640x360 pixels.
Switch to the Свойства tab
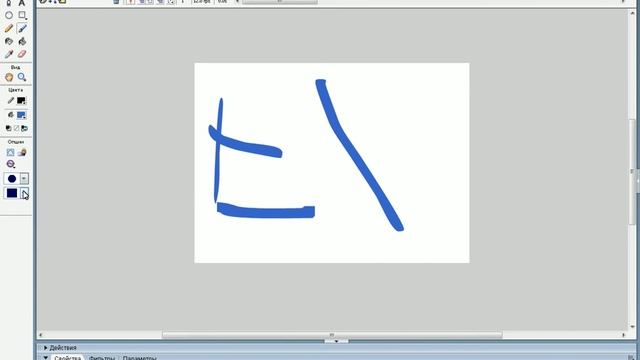[x=67, y=358]
